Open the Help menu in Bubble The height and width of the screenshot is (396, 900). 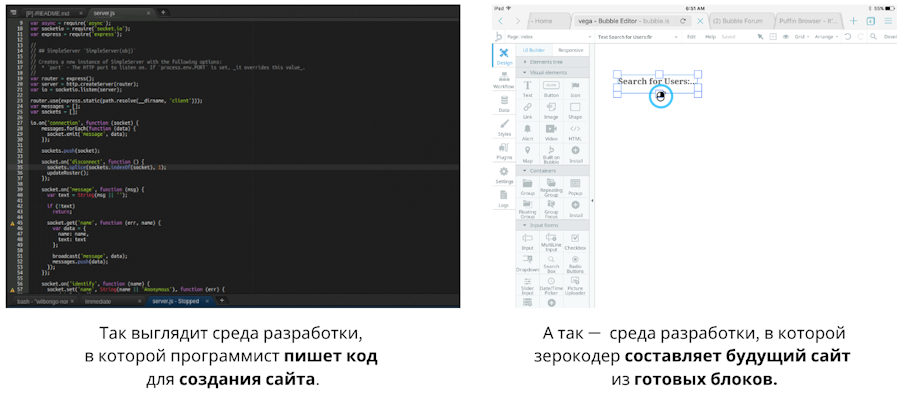(710, 37)
